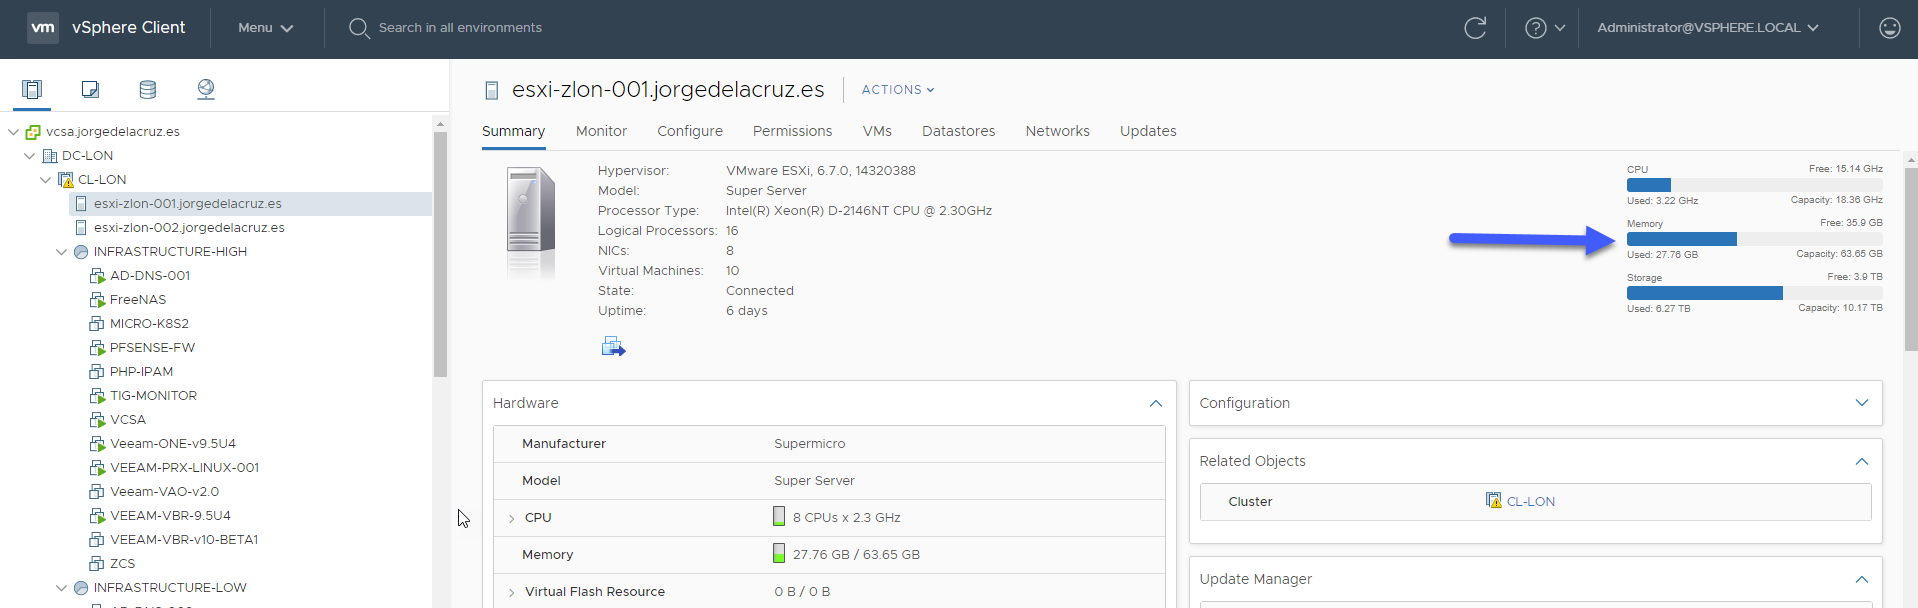This screenshot has height=608, width=1918.
Task: Collapse the CL-LON cluster node
Action: (45, 180)
